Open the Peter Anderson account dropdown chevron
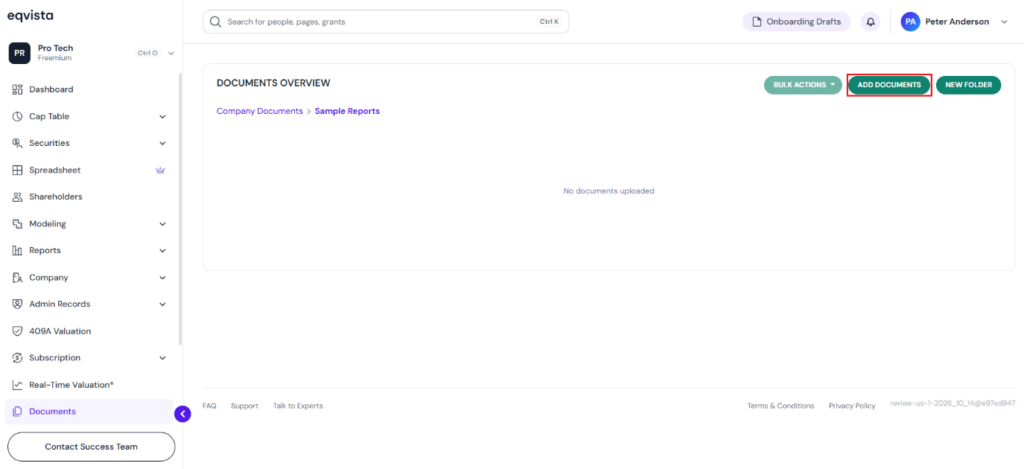The image size is (1024, 469). tap(1004, 22)
